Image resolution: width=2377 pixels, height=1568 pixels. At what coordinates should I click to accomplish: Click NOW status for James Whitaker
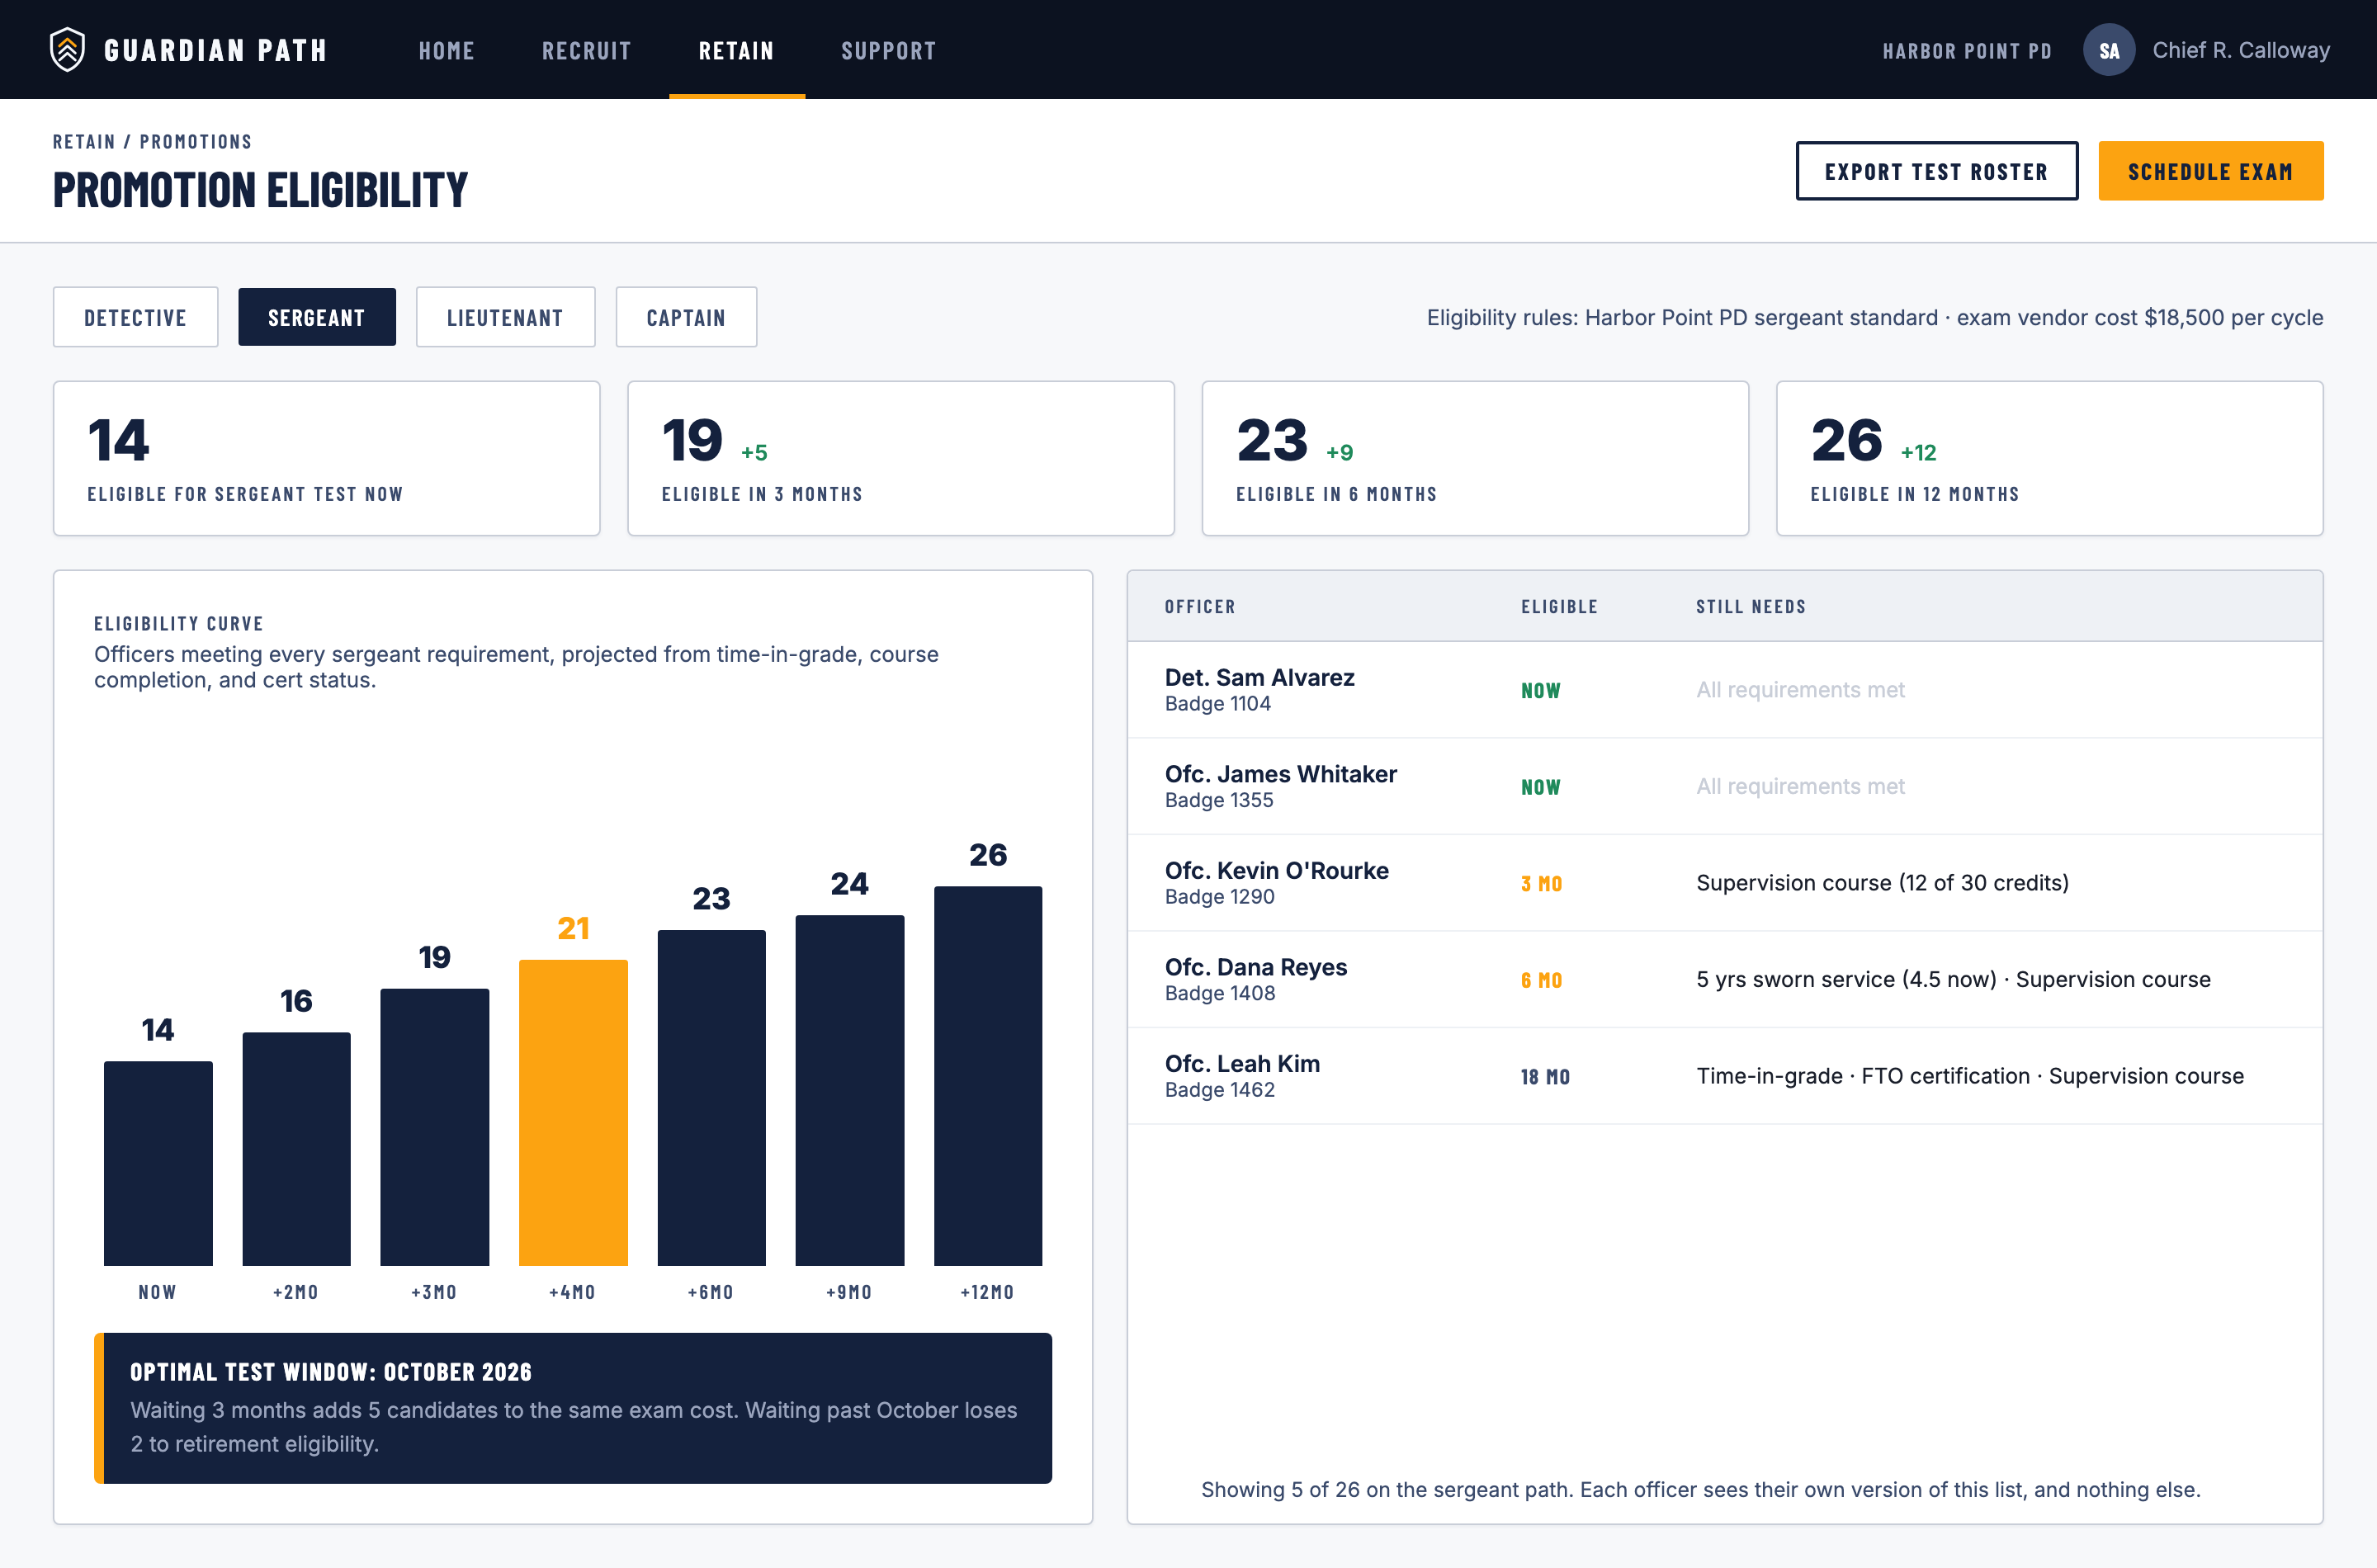click(1540, 788)
